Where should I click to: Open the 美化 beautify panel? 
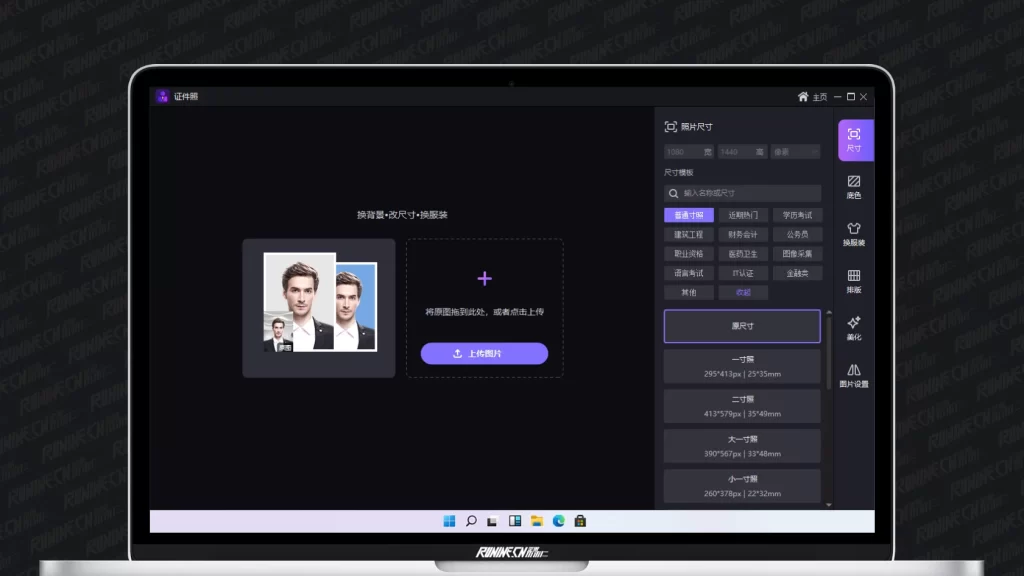pos(854,328)
